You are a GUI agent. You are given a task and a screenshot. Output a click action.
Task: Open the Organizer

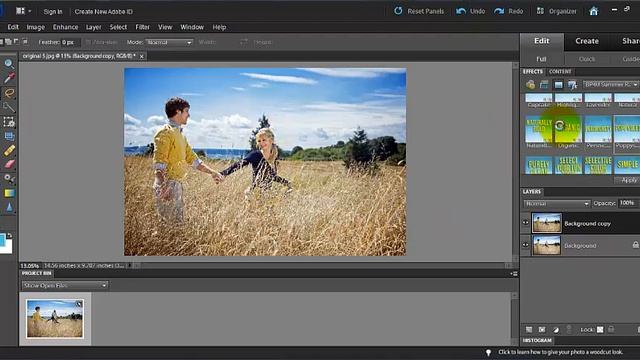click(556, 11)
